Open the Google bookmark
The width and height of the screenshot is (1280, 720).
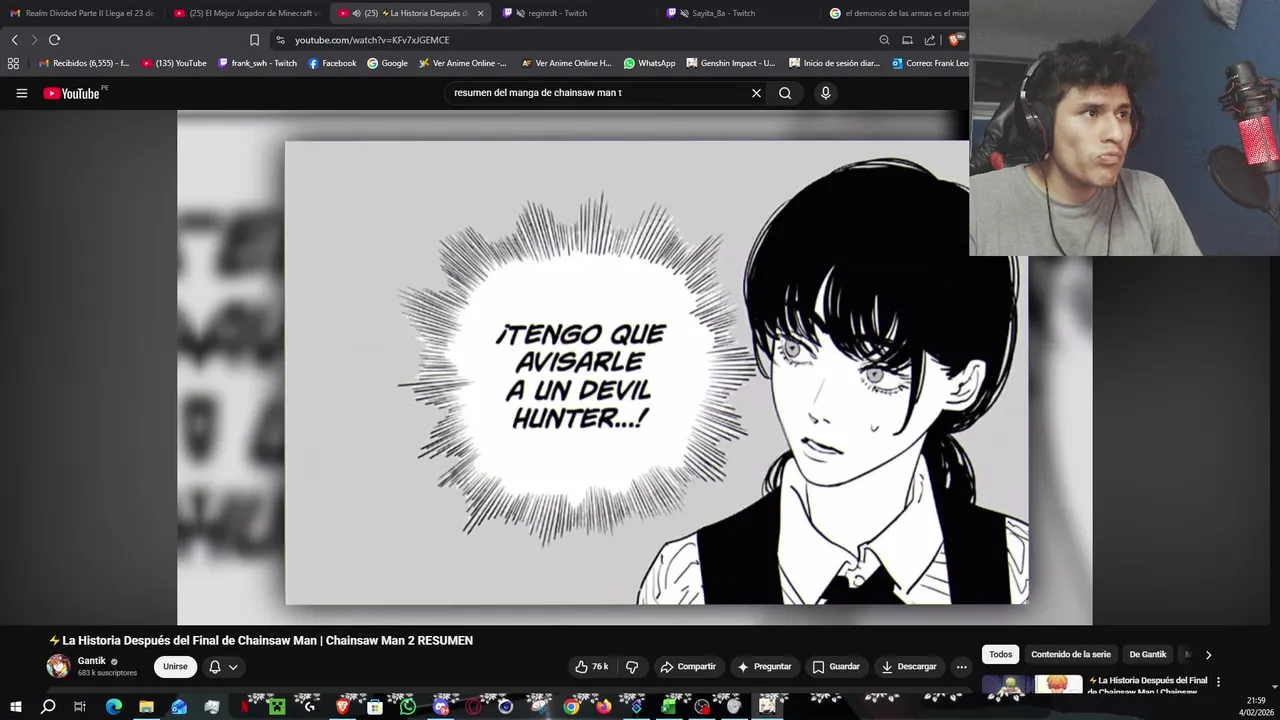387,63
